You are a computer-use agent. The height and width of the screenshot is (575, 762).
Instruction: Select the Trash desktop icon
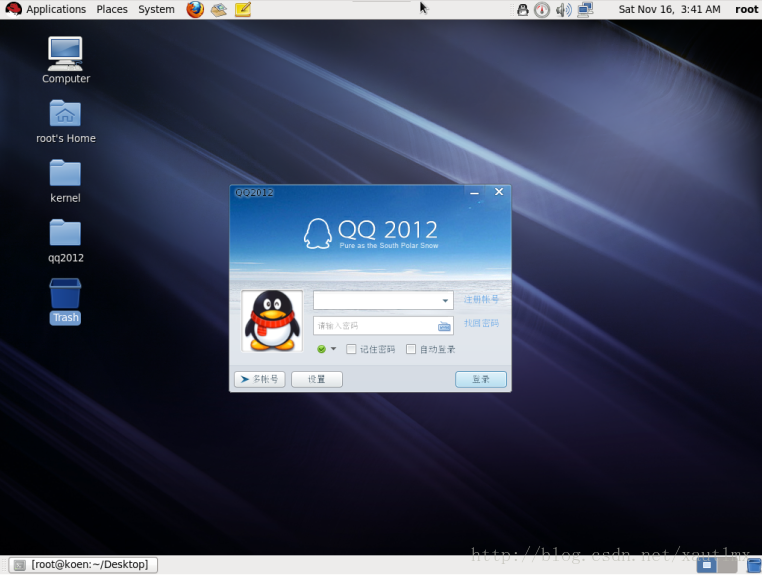click(65, 301)
